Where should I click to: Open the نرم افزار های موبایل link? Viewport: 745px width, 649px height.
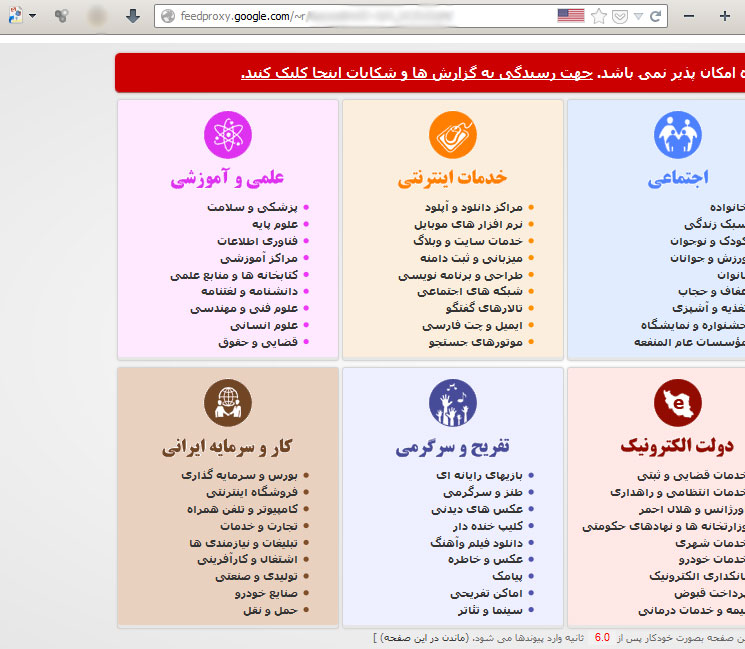tap(468, 224)
